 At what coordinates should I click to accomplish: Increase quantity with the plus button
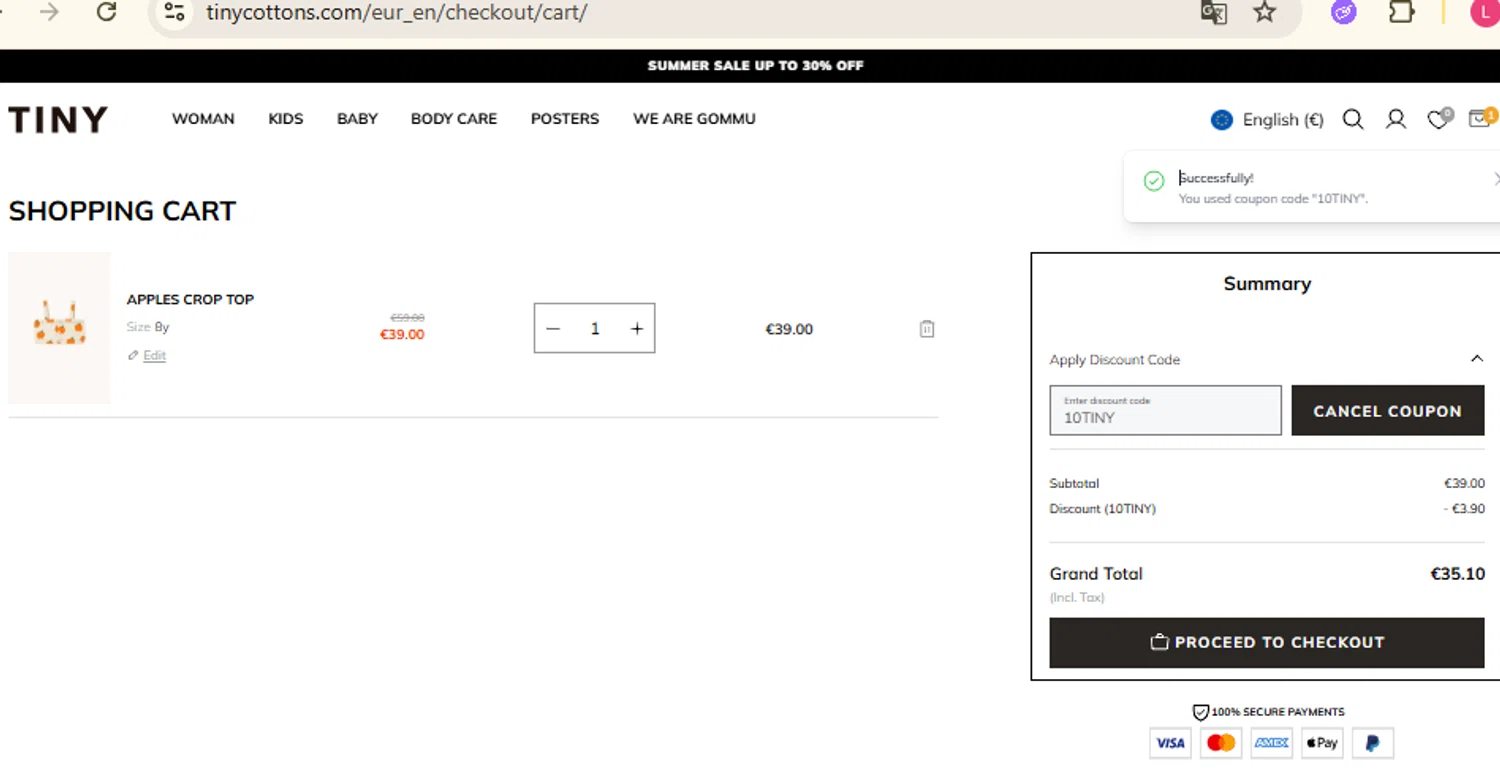(637, 329)
